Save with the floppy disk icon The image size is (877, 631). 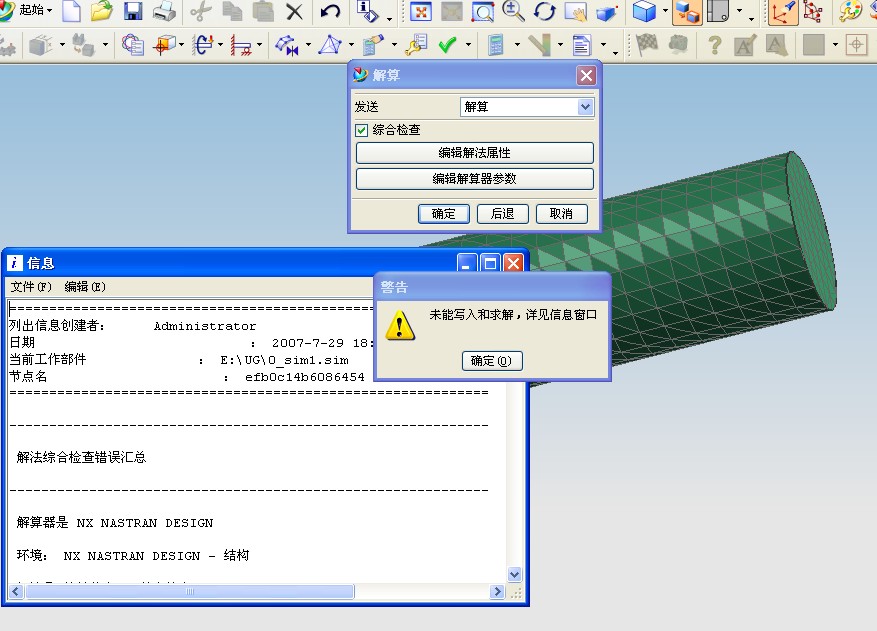pos(133,11)
